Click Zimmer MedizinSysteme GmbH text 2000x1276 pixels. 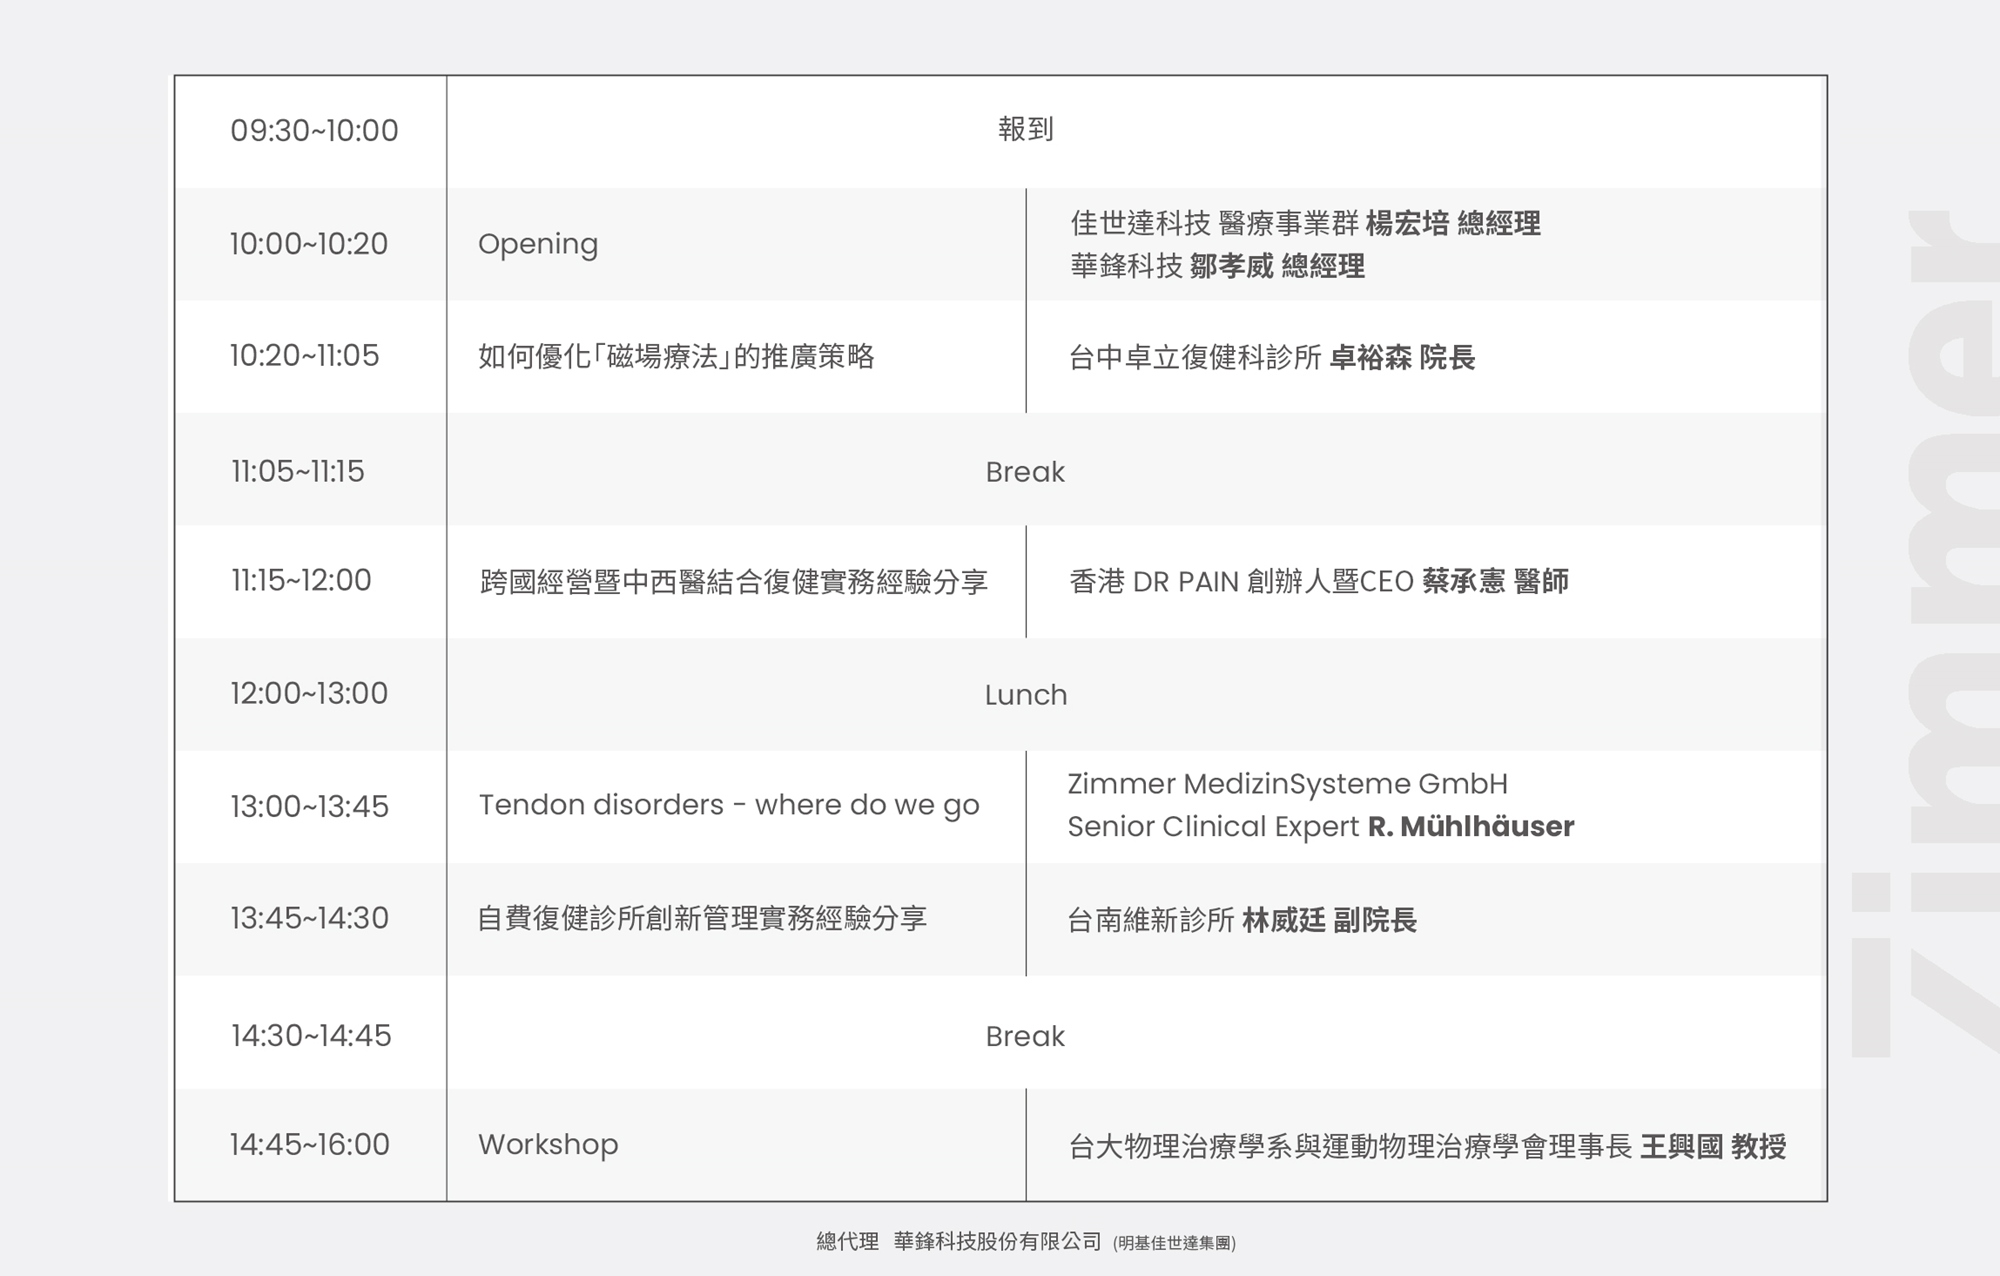coord(1287,784)
